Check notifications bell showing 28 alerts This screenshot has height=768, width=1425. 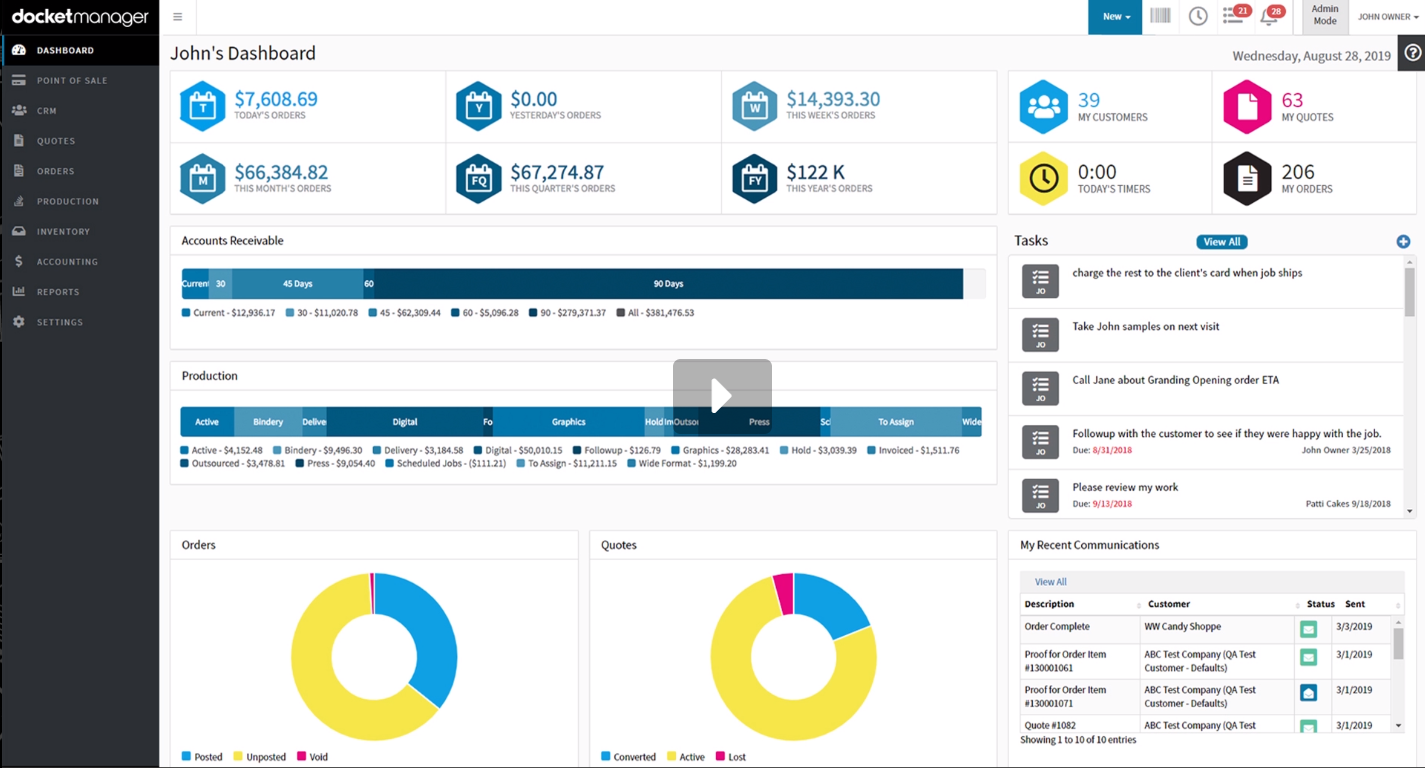[x=1271, y=16]
